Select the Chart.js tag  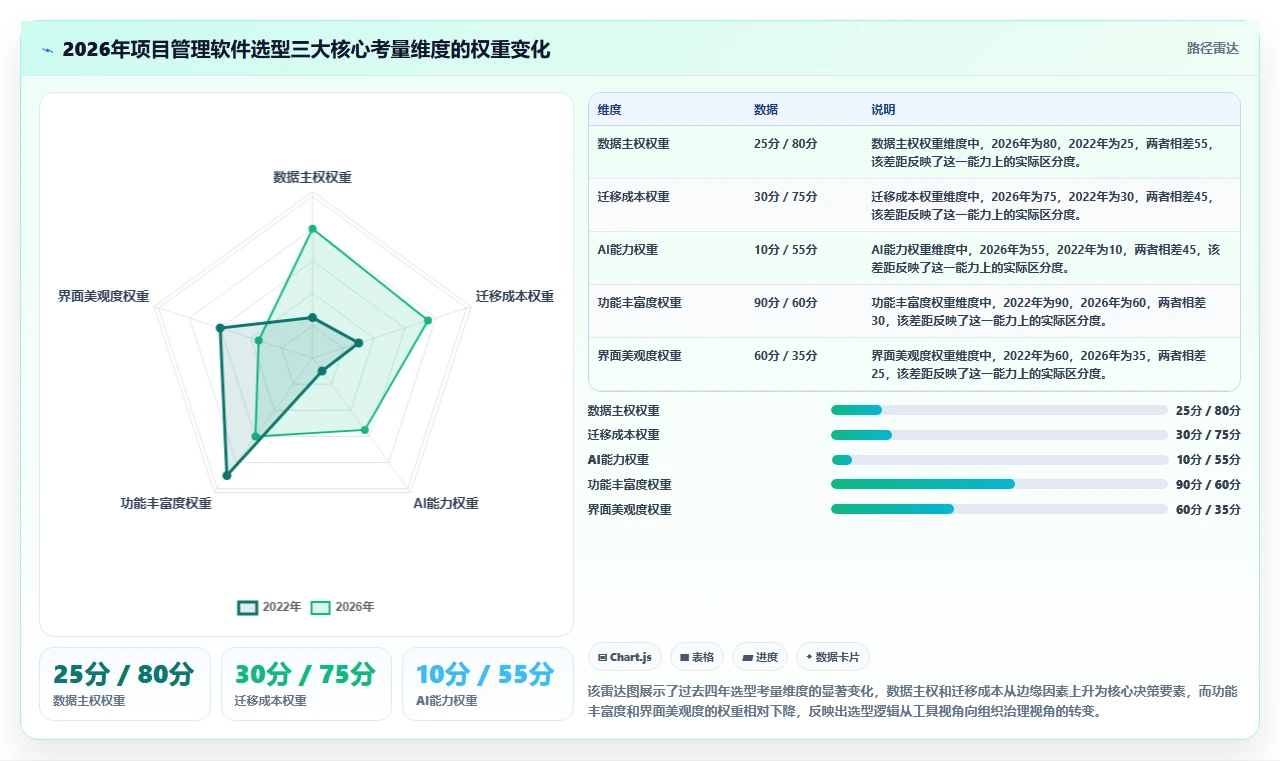[x=624, y=657]
